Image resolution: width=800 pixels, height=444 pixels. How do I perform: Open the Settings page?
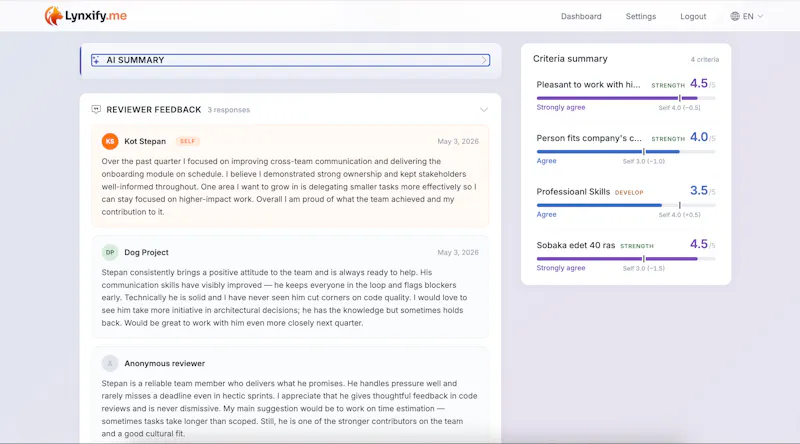[x=641, y=16]
